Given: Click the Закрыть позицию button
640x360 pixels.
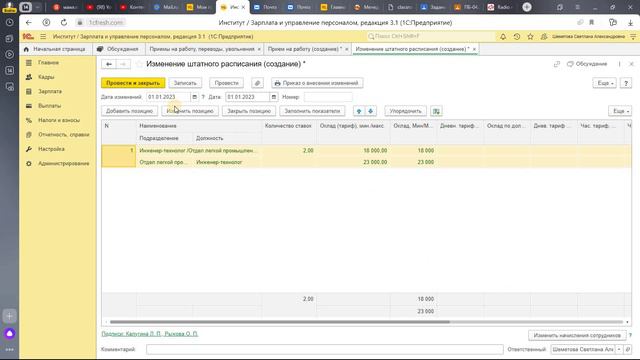Looking at the screenshot, I should pos(249,111).
